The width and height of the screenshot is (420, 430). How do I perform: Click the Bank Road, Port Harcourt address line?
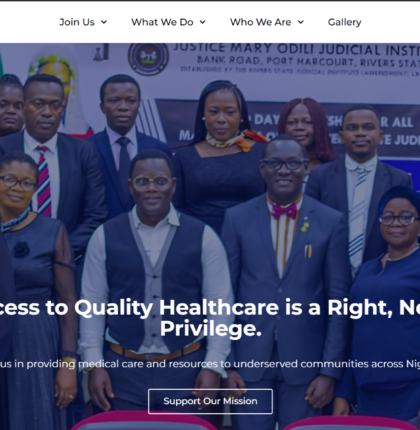click(x=308, y=62)
